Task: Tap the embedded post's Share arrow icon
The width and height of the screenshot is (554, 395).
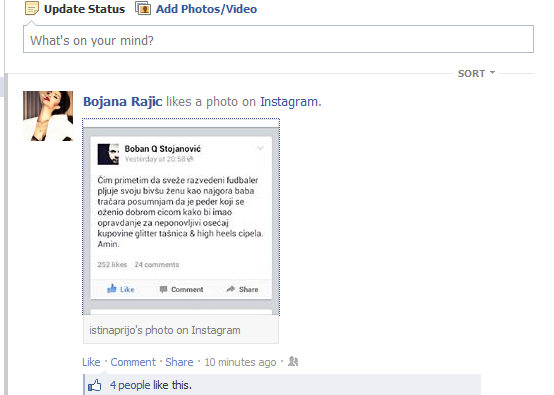Action: [231, 289]
